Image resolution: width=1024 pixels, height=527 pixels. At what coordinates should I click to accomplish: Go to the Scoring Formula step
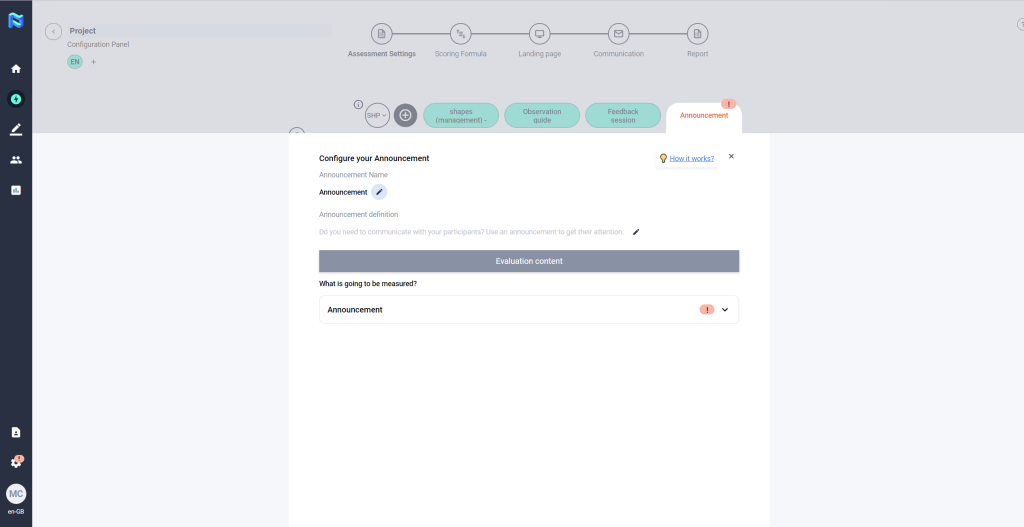(x=460, y=34)
